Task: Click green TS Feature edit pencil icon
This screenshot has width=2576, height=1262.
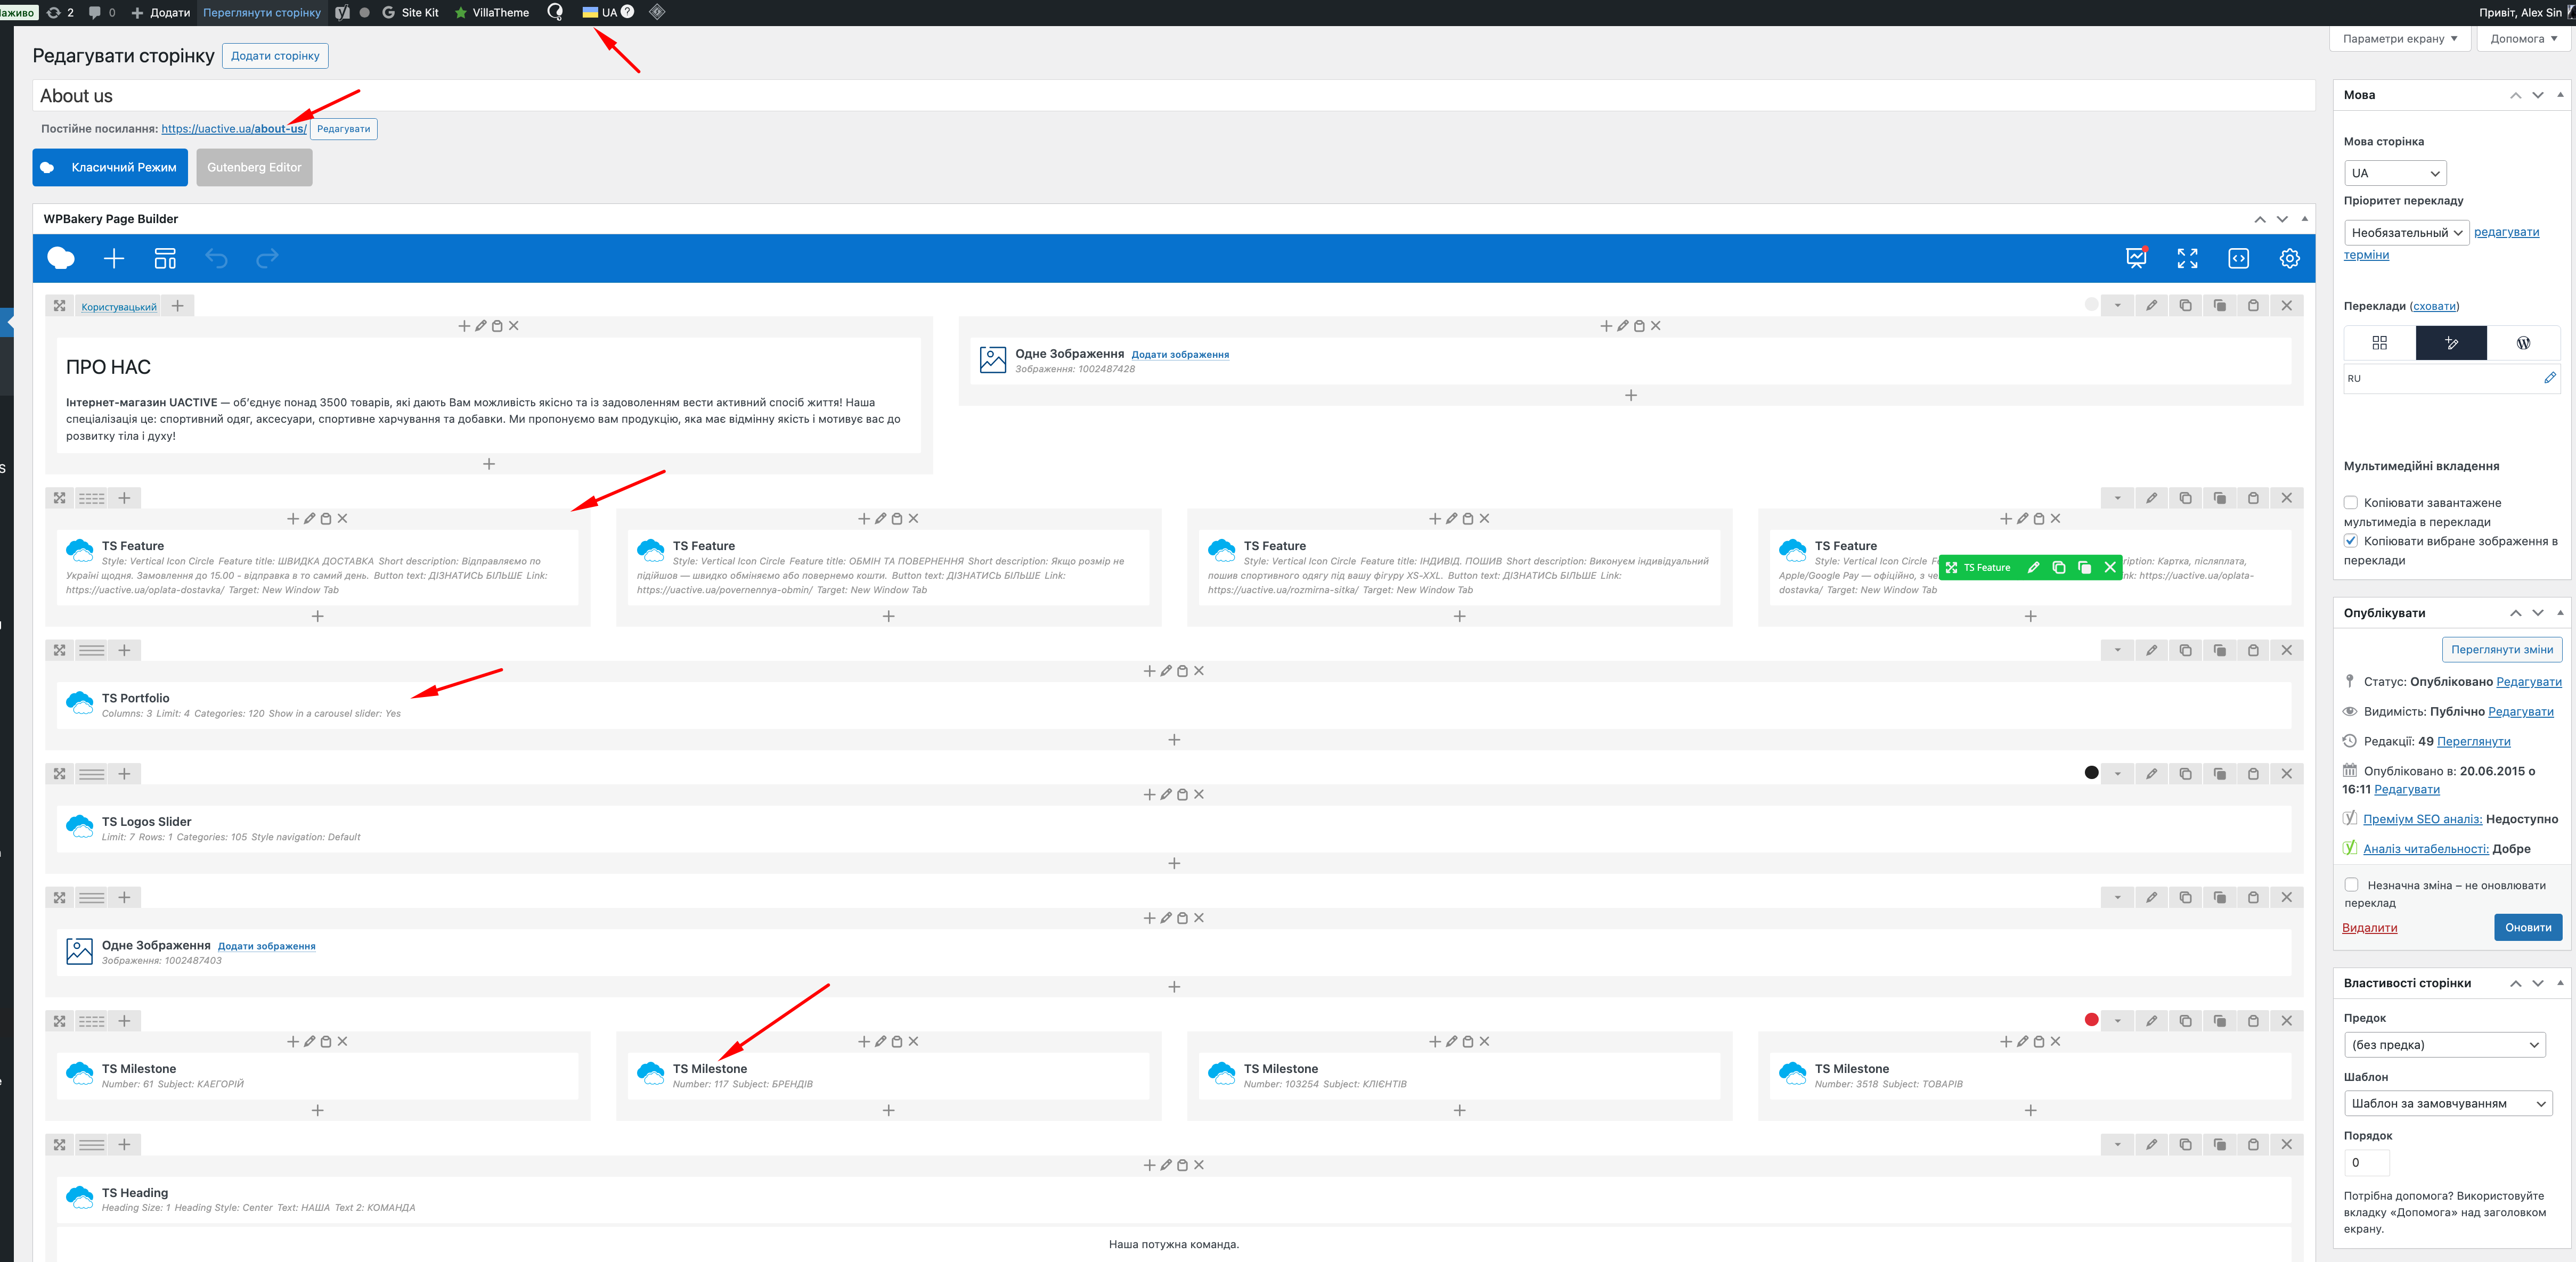Action: [x=2033, y=567]
